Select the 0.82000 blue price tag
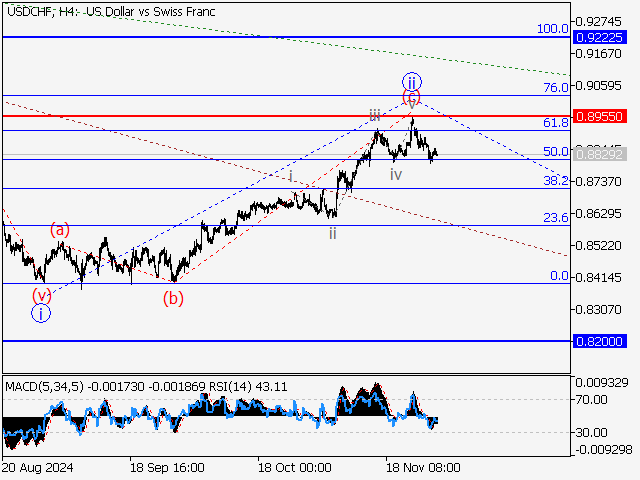The height and width of the screenshot is (480, 640). (601, 341)
